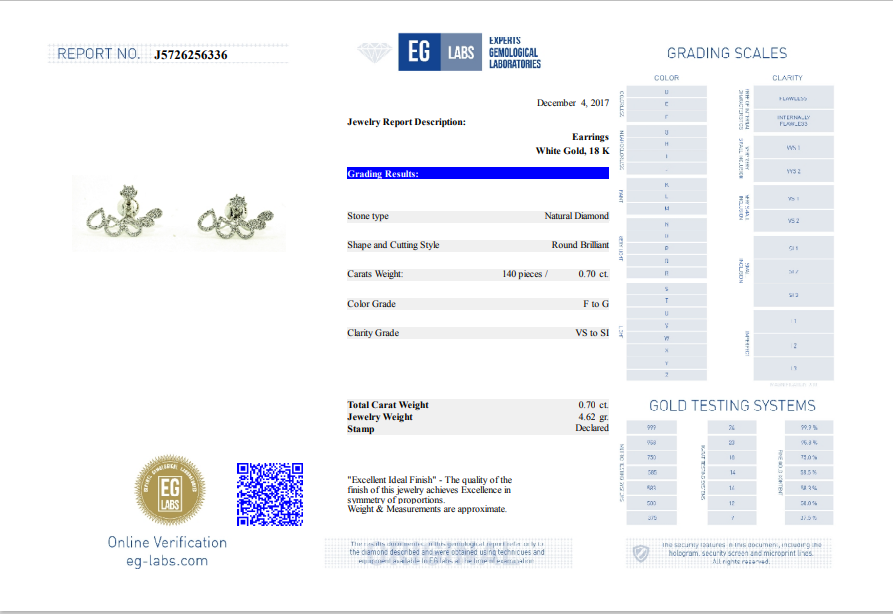Click the security shield icon
This screenshot has width=893, height=614.
point(640,553)
